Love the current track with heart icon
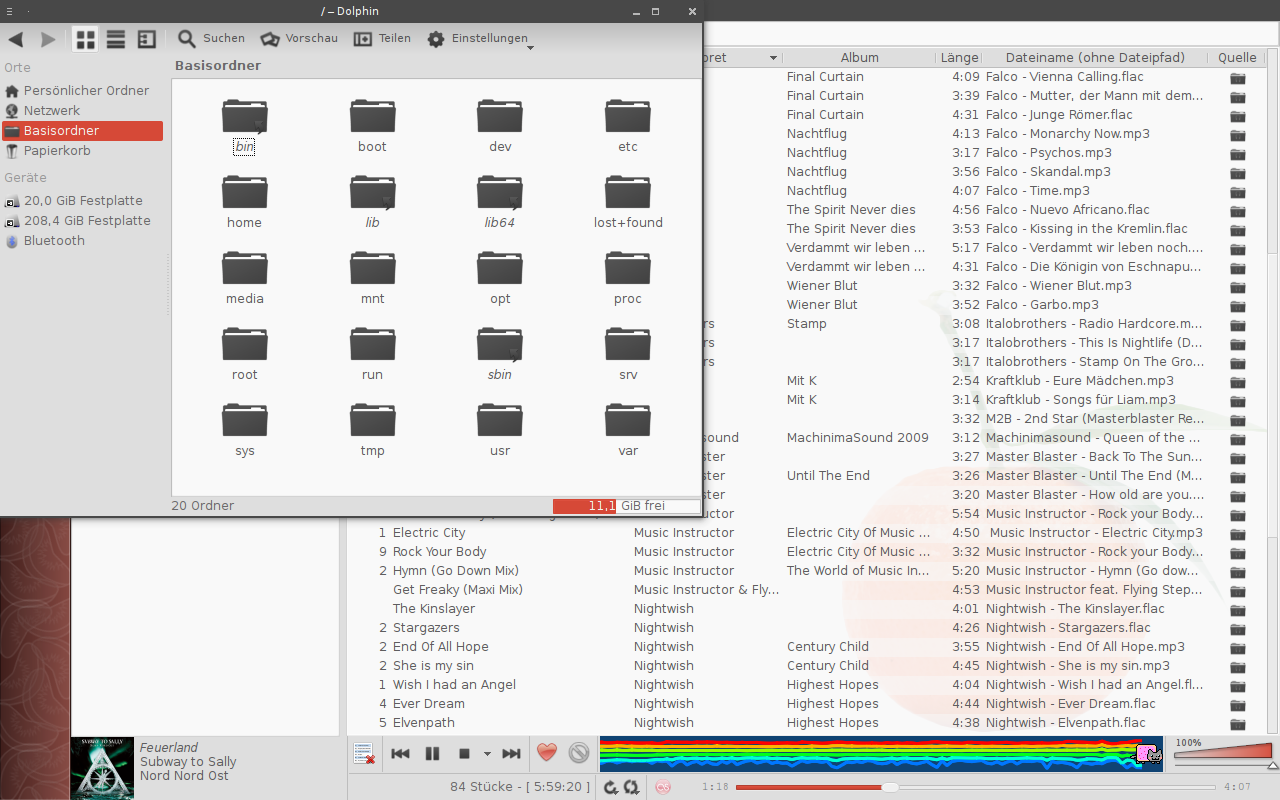The image size is (1280, 800). [546, 753]
